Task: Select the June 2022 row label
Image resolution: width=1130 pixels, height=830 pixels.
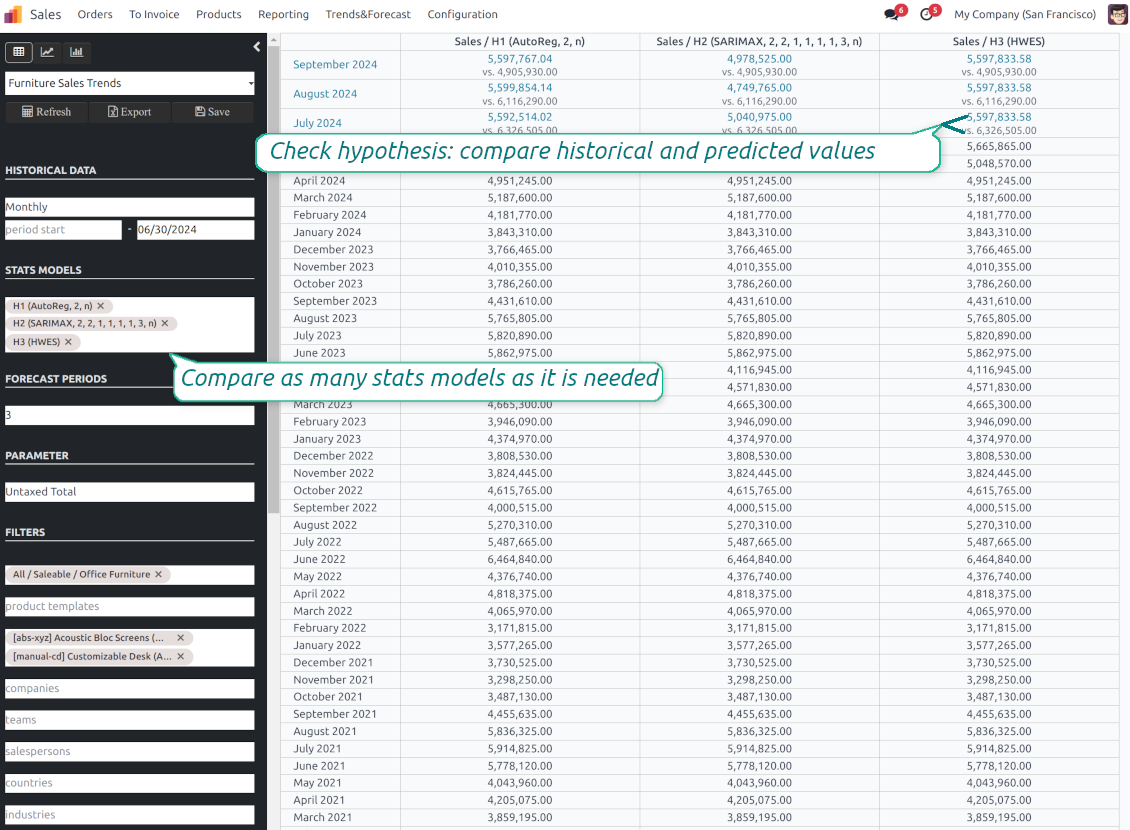Action: pyautogui.click(x=319, y=559)
